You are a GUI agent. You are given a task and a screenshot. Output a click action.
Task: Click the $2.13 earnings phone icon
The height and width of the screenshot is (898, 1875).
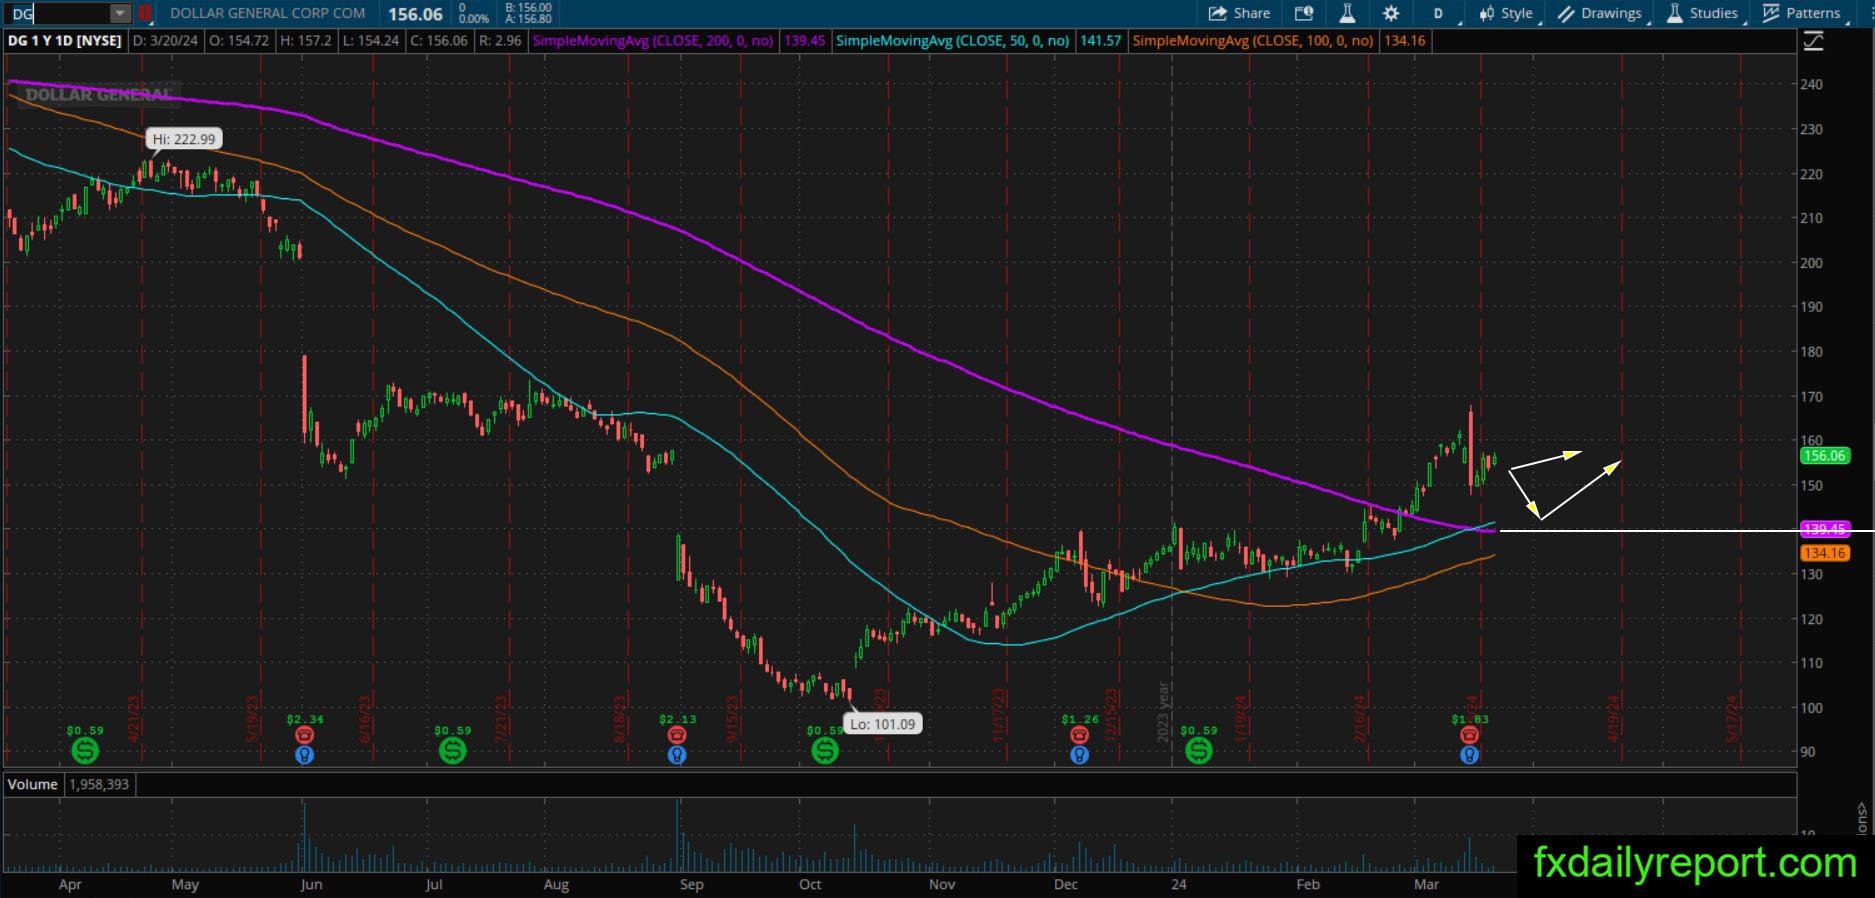click(677, 735)
